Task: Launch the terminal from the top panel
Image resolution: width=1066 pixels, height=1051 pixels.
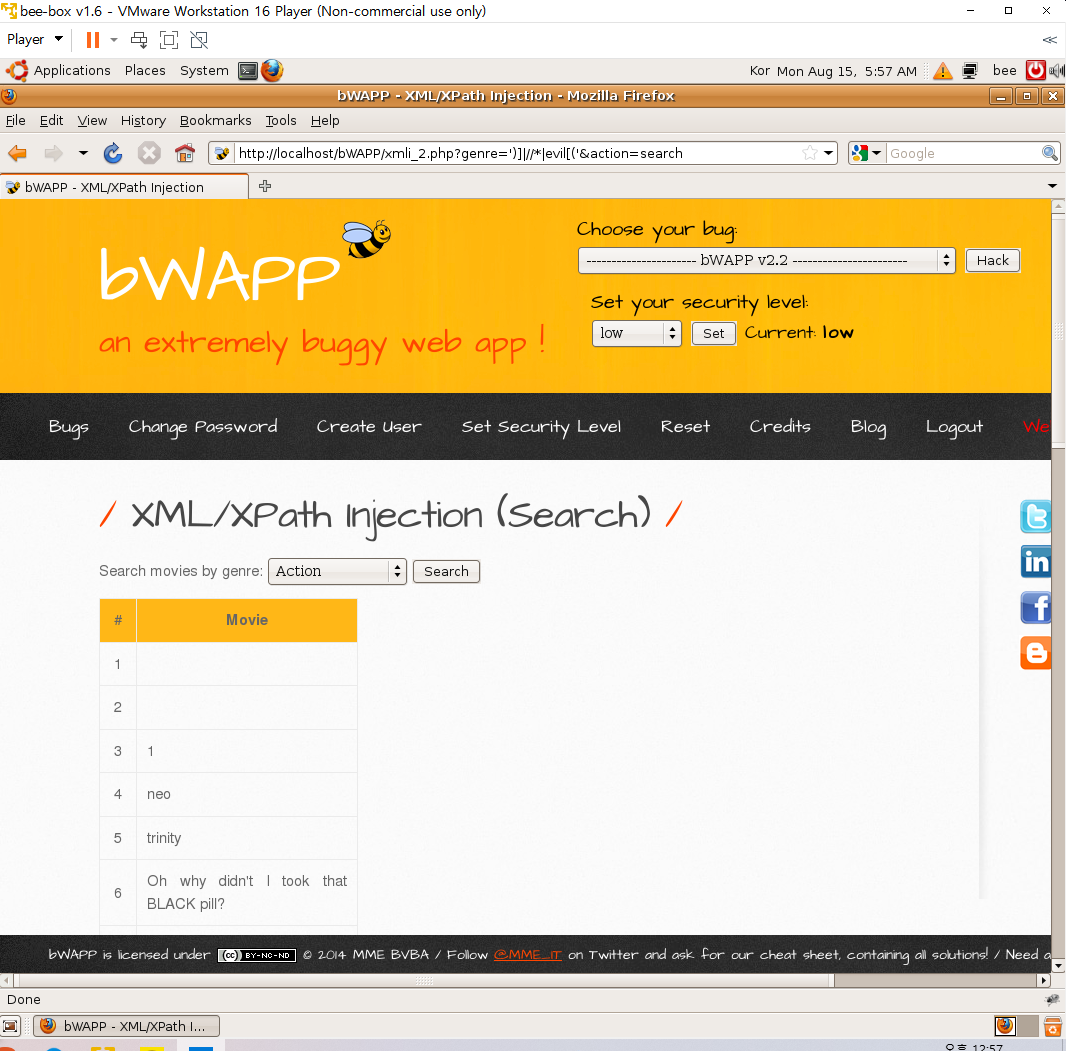Action: pyautogui.click(x=248, y=71)
